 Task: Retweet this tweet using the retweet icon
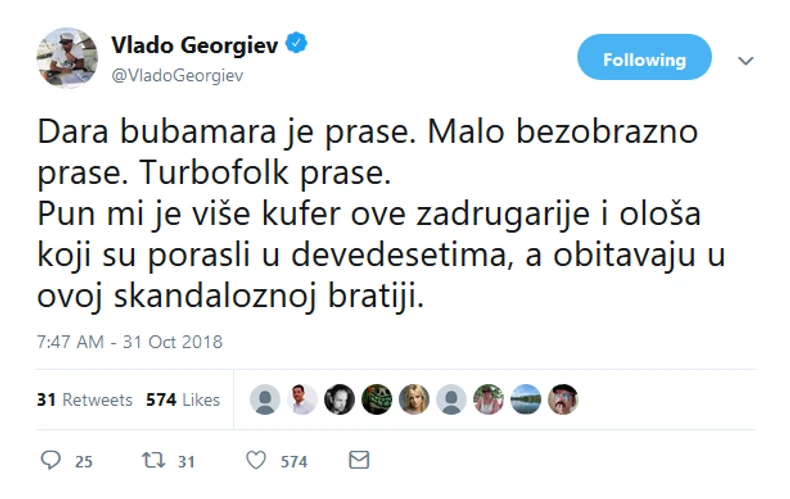153,460
